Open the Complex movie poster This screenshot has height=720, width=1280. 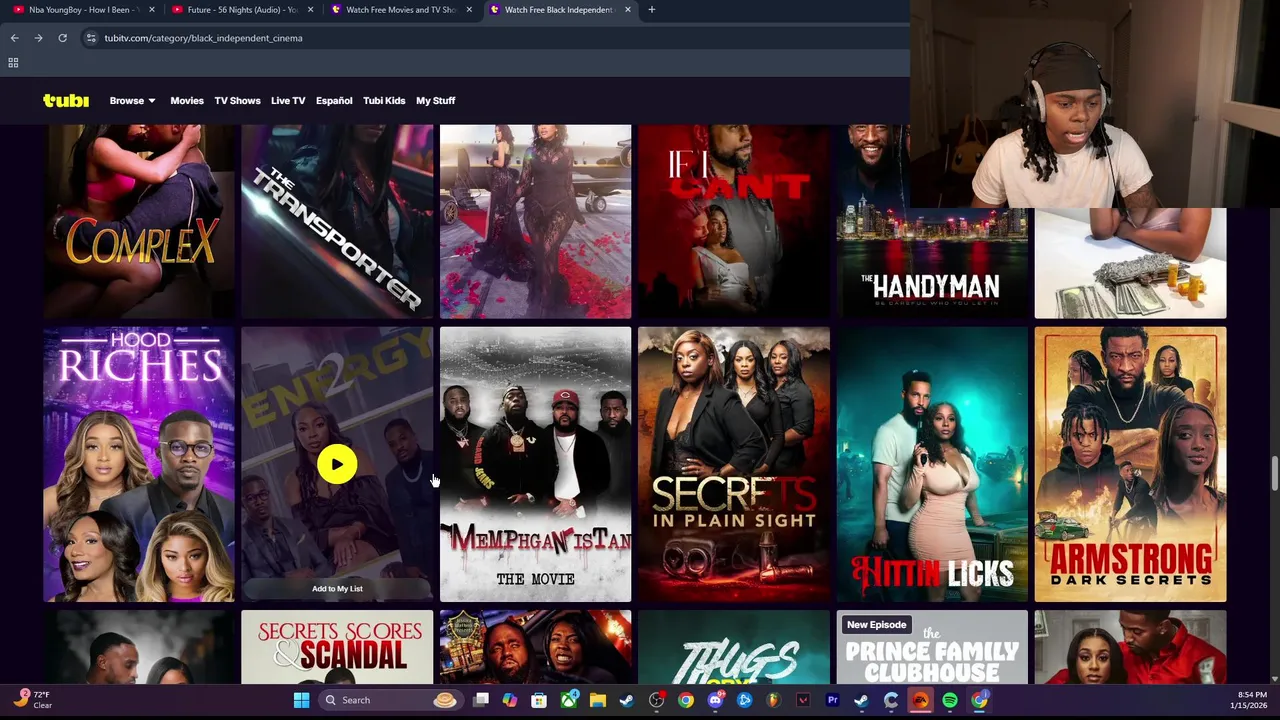[x=139, y=222]
